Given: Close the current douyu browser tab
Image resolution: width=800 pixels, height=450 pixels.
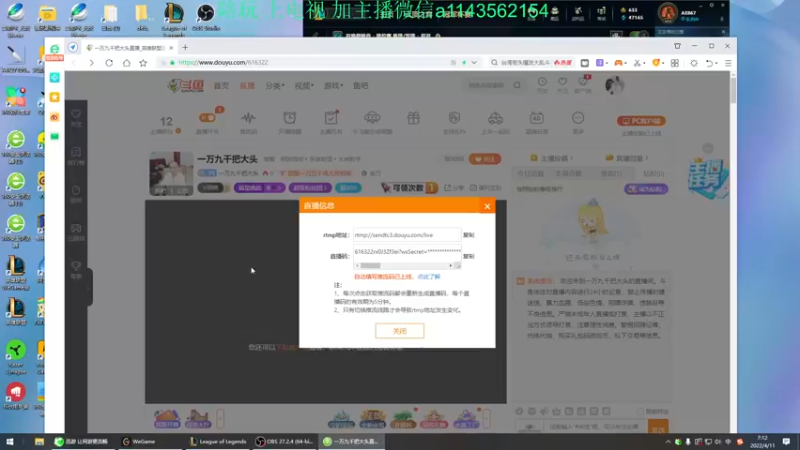Looking at the screenshot, I should pyautogui.click(x=171, y=47).
